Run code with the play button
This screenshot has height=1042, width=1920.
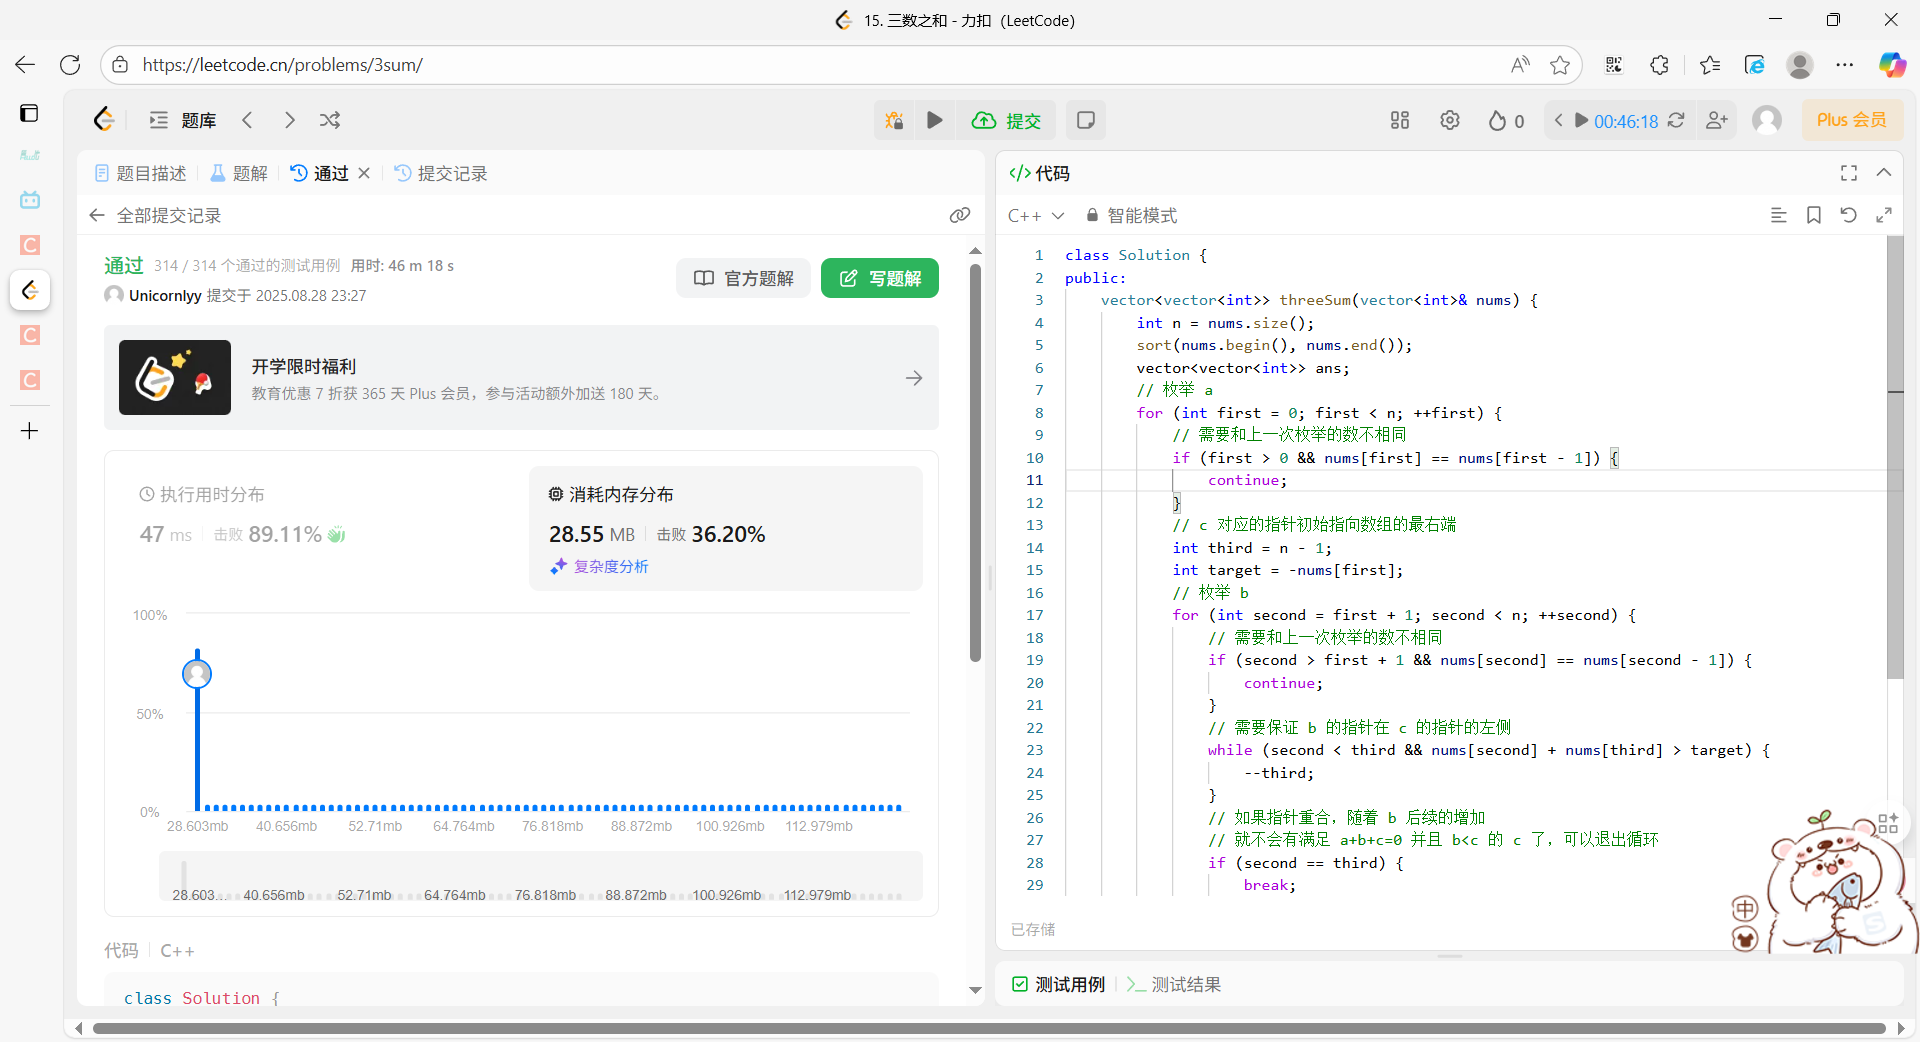click(x=935, y=120)
